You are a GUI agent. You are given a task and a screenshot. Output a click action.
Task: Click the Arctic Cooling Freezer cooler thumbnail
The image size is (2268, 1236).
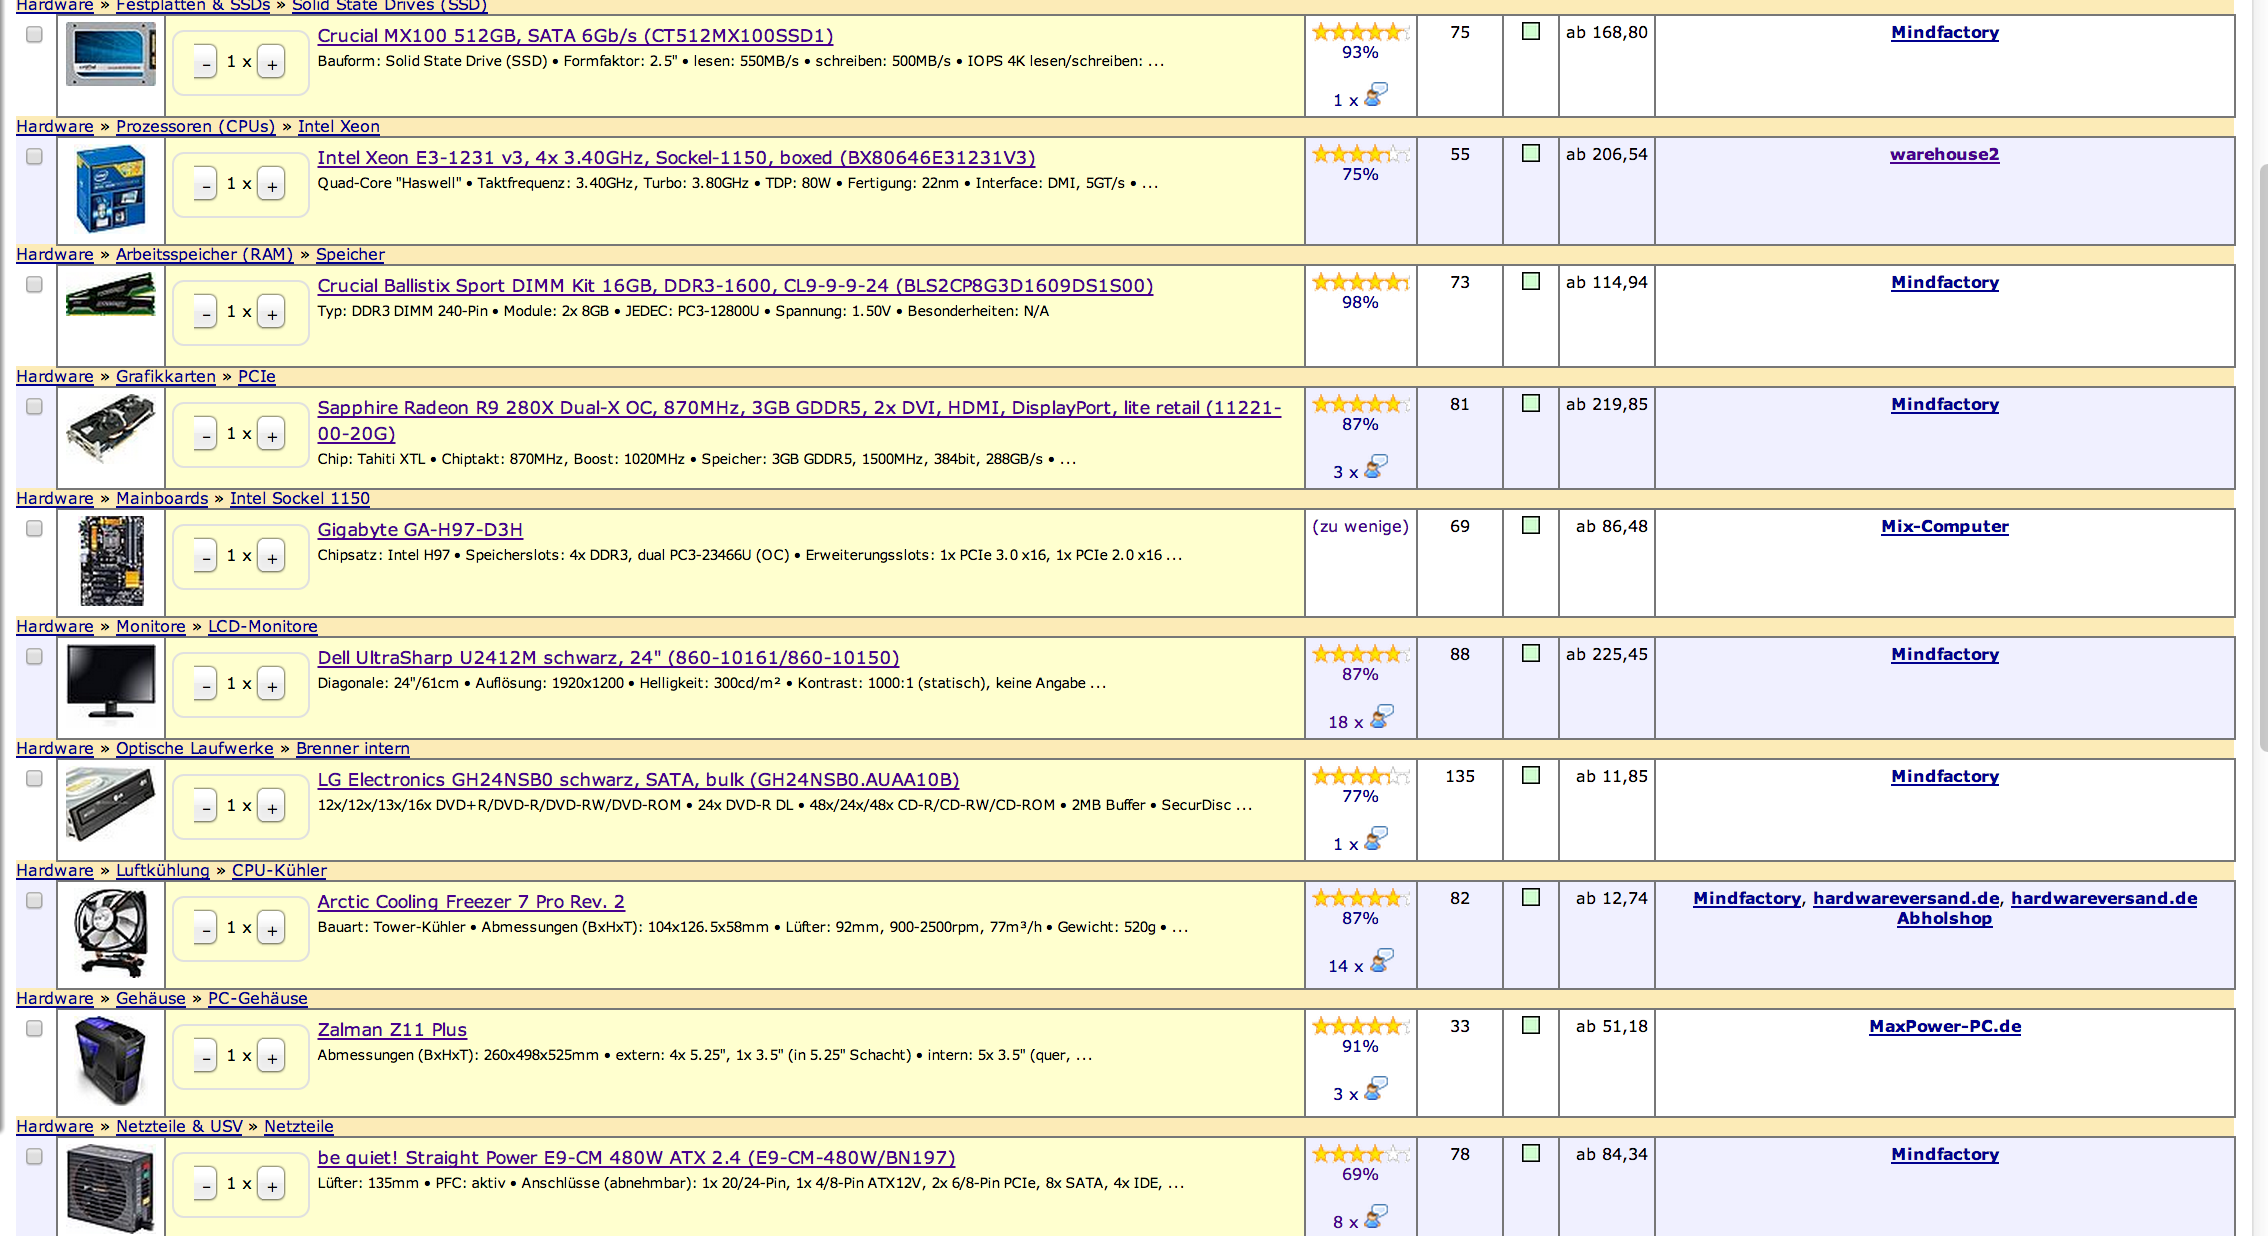(x=111, y=934)
